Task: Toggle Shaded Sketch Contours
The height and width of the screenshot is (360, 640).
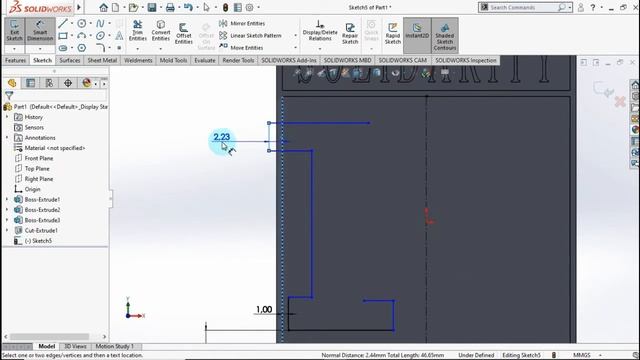Action: (444, 36)
